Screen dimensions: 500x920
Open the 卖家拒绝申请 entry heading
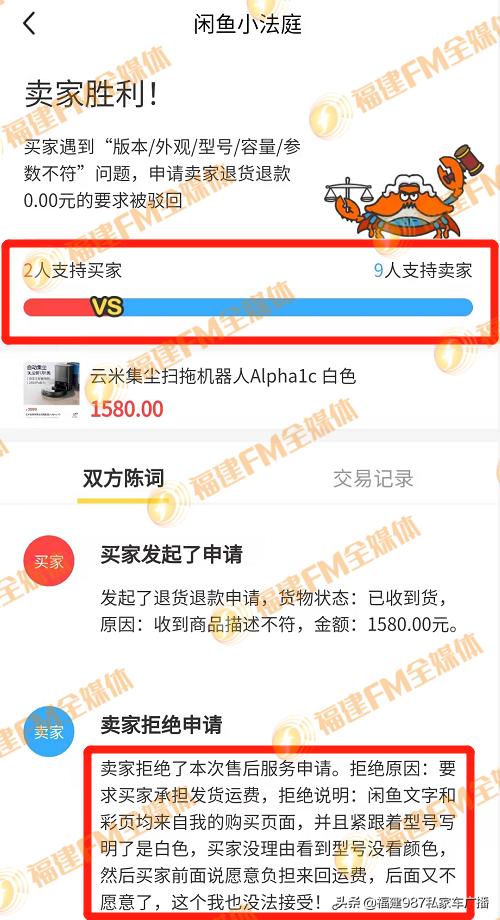(161, 724)
